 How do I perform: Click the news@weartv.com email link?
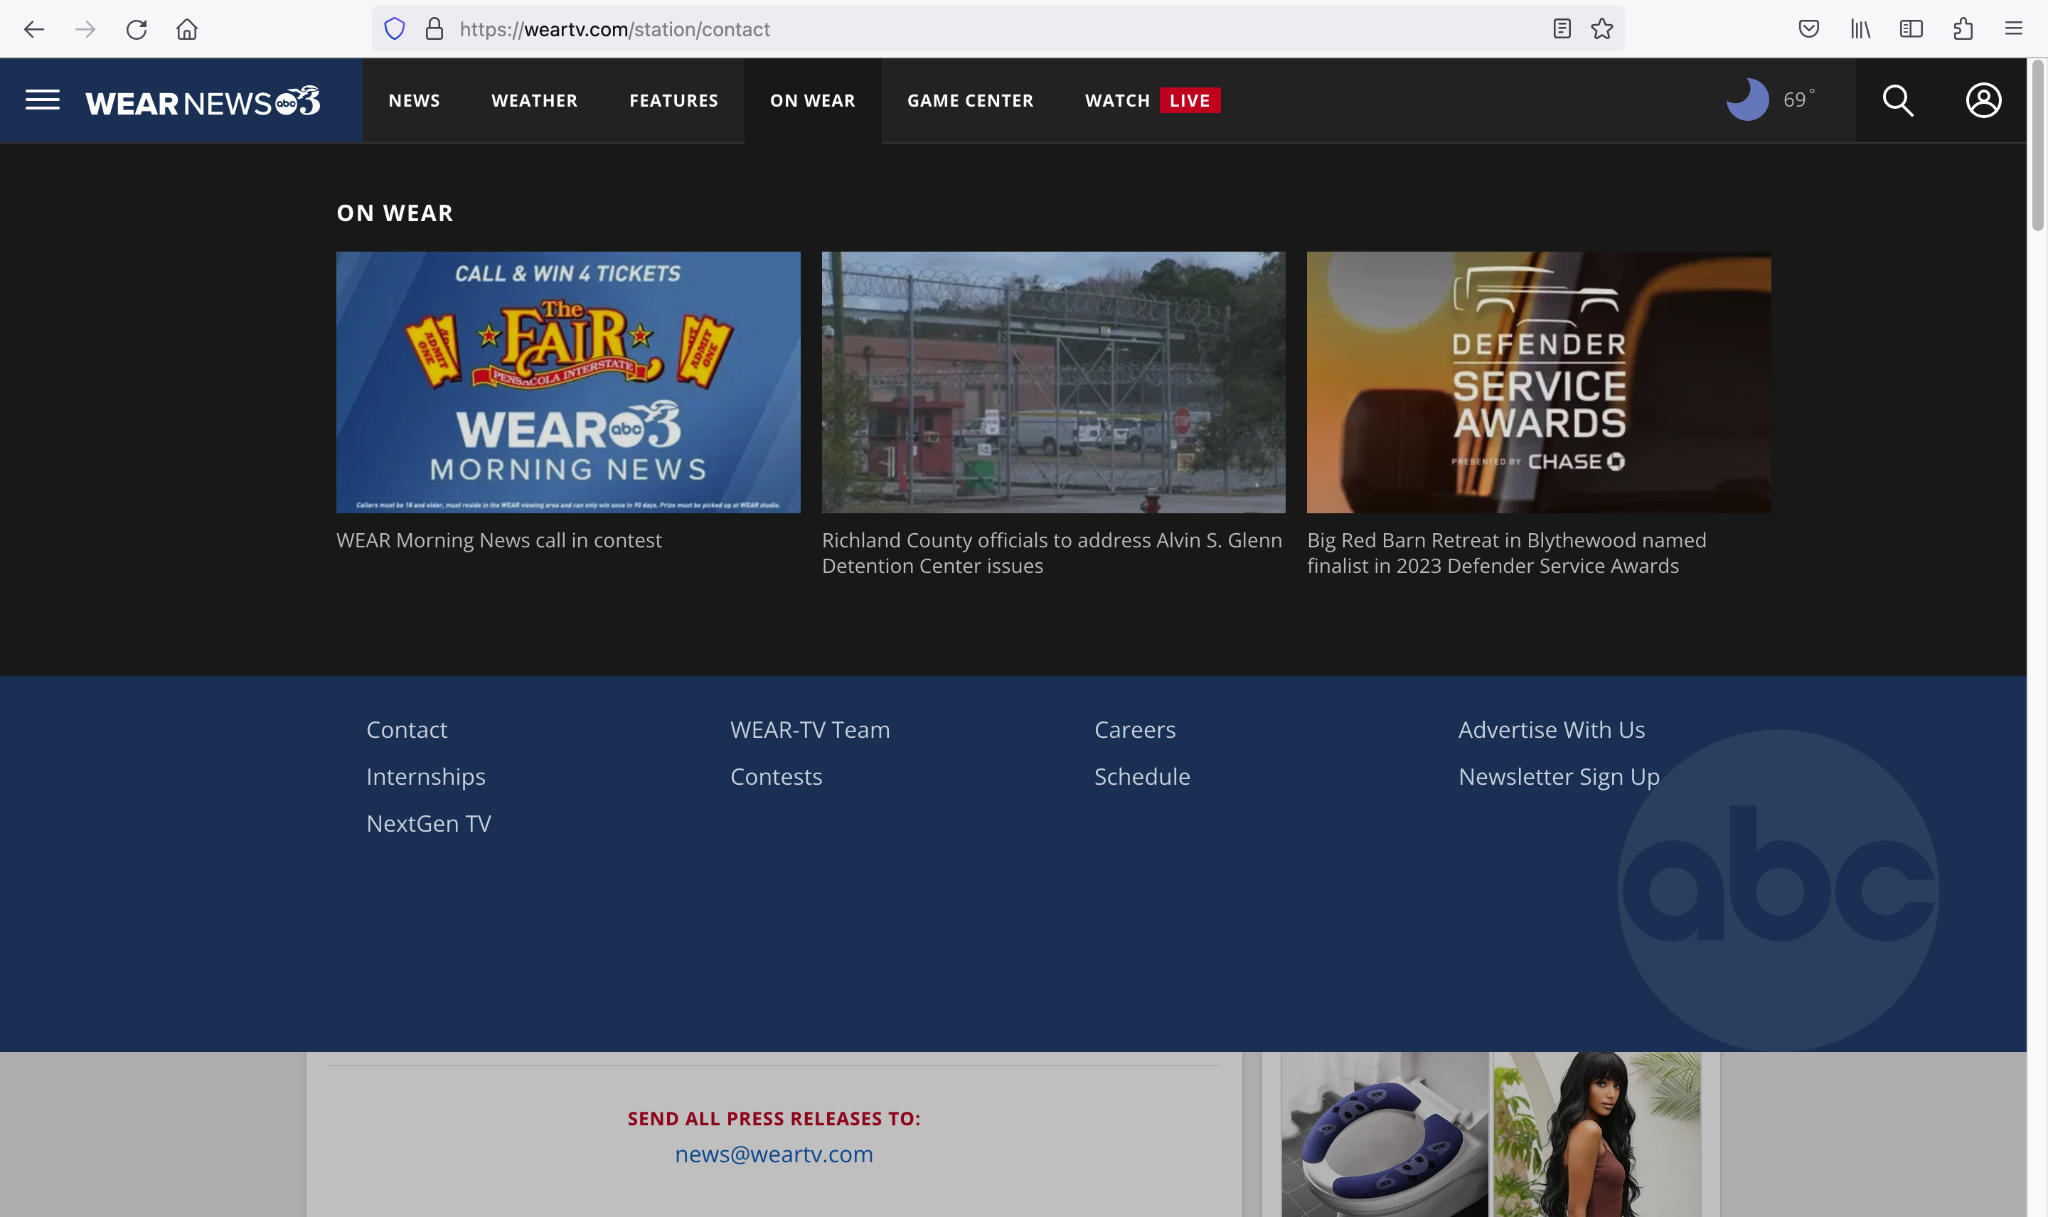point(773,1154)
